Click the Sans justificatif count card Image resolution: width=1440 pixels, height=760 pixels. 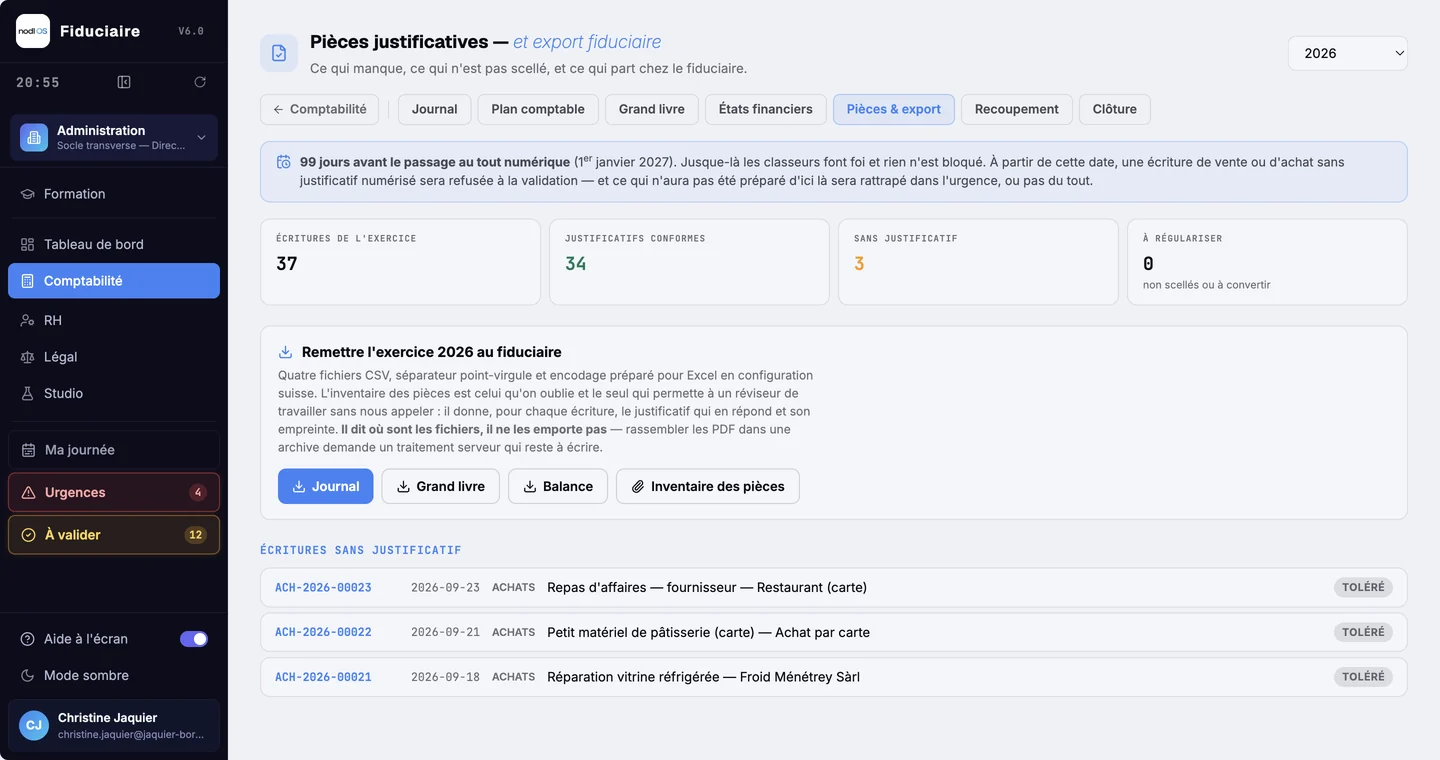pos(978,262)
